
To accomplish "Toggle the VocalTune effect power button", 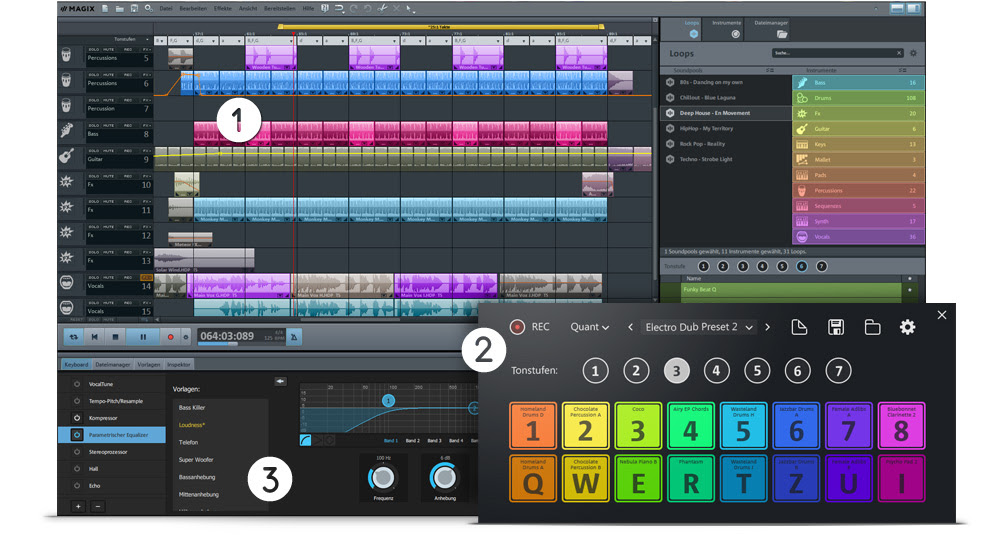I will click(77, 384).
